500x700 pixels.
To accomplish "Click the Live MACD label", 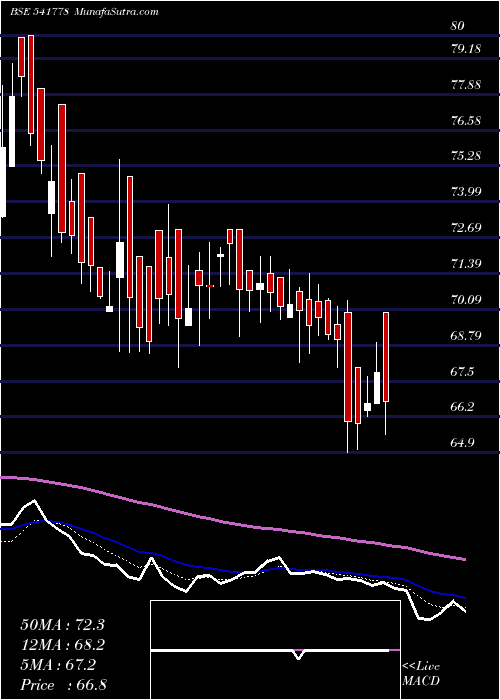I will (x=421, y=673).
